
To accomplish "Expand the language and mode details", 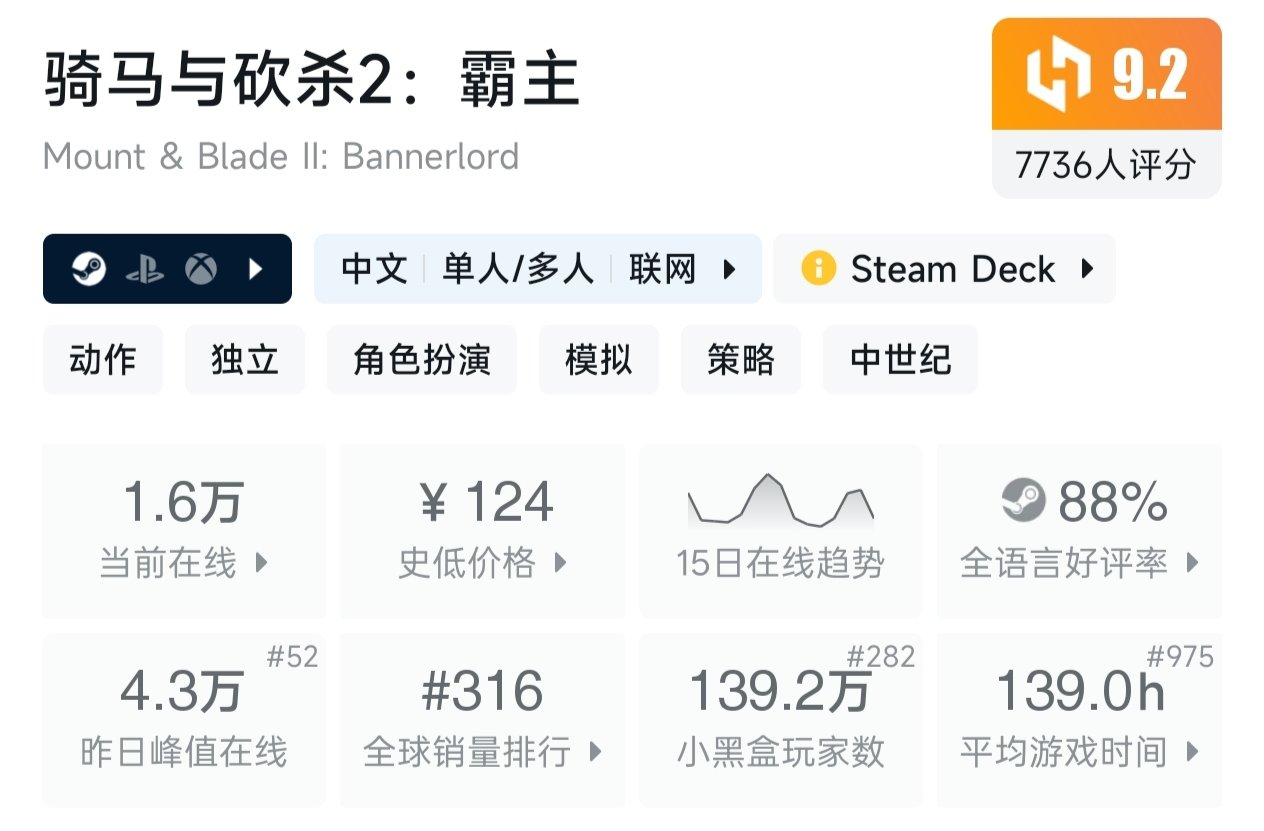I will [x=729, y=268].
